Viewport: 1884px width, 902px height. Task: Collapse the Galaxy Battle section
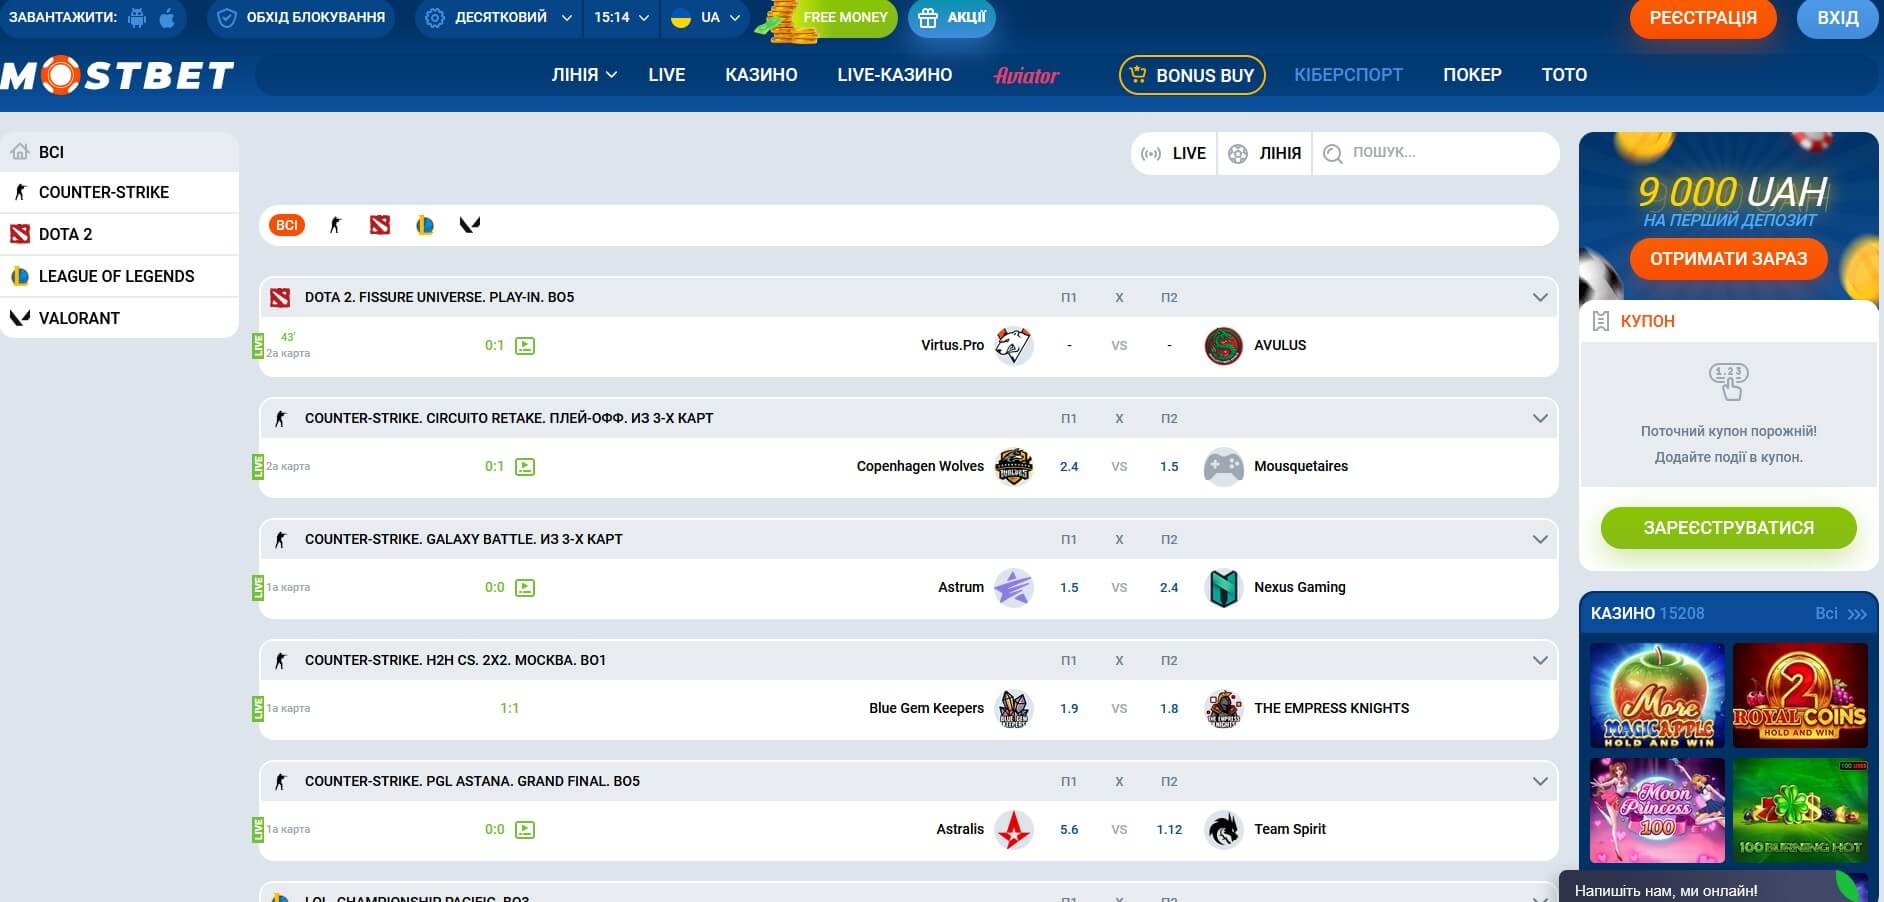[1540, 539]
